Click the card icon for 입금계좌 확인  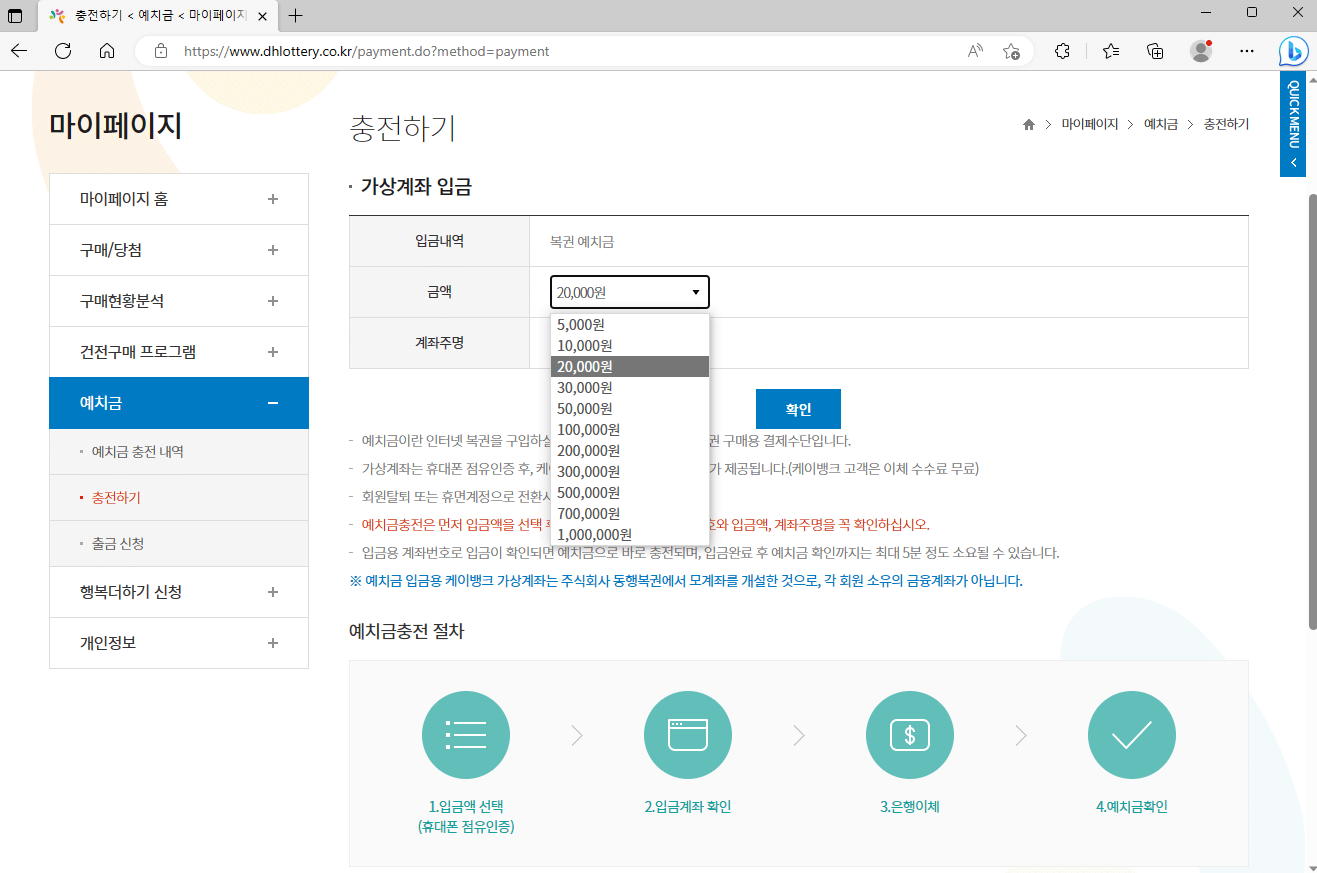687,734
